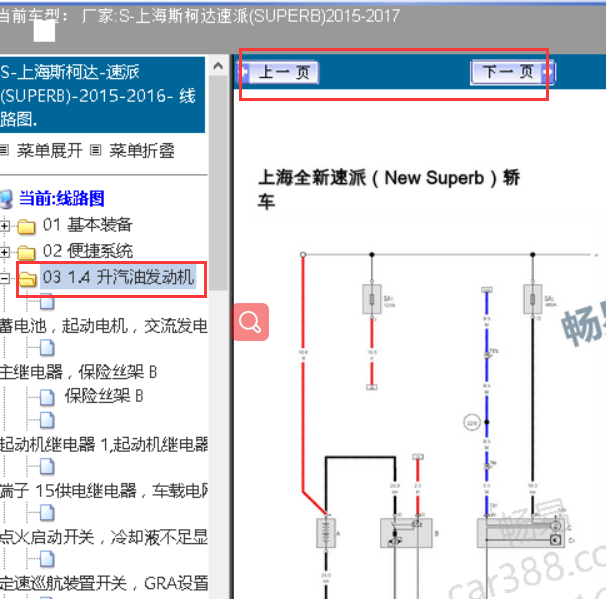Click the page icon above 端子 15 entry
606x599 pixels.
(47, 466)
